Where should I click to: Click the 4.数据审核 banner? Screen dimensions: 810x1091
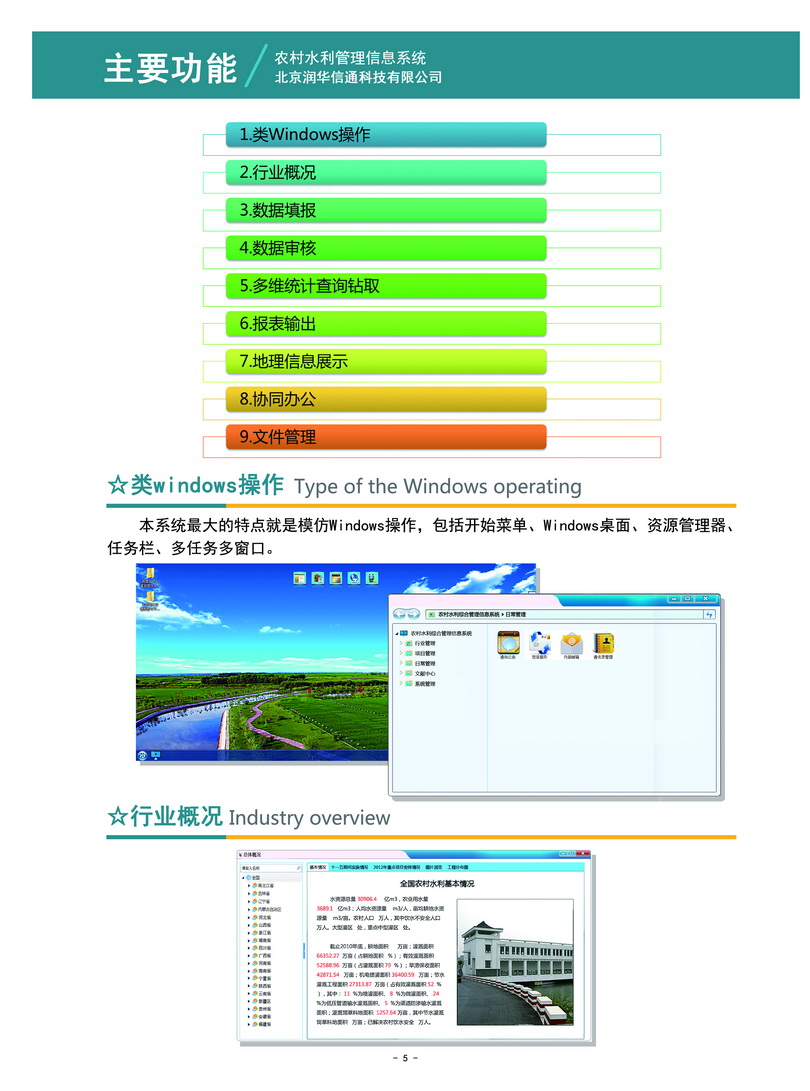(386, 248)
